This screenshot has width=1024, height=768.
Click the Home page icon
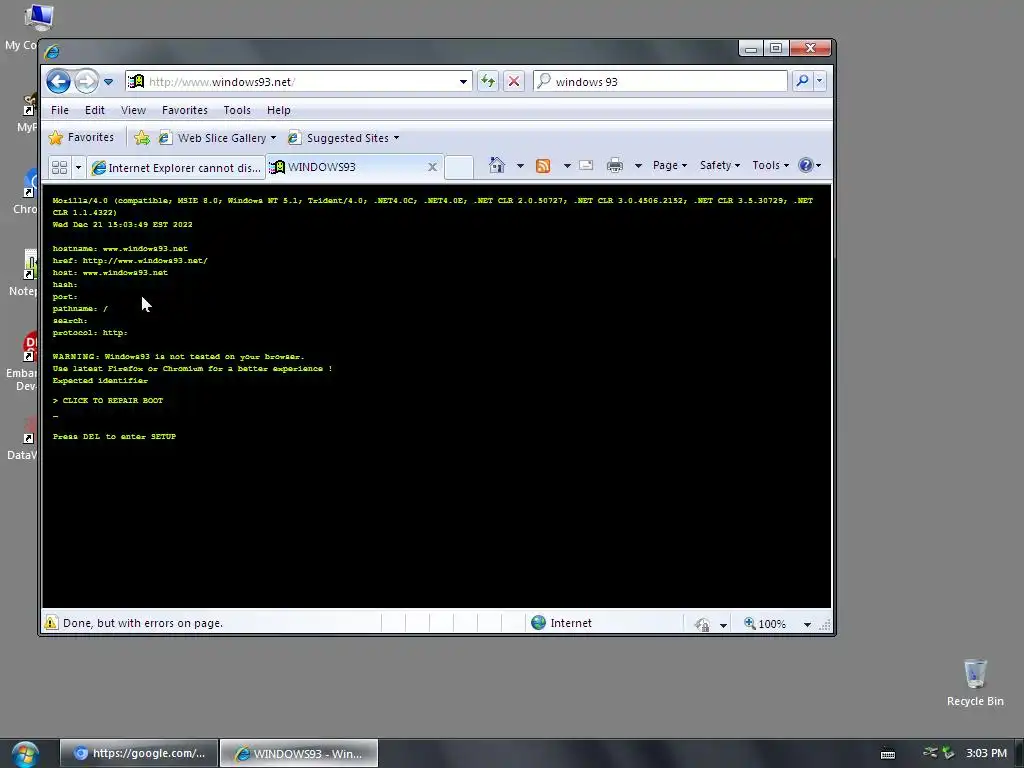pos(497,165)
